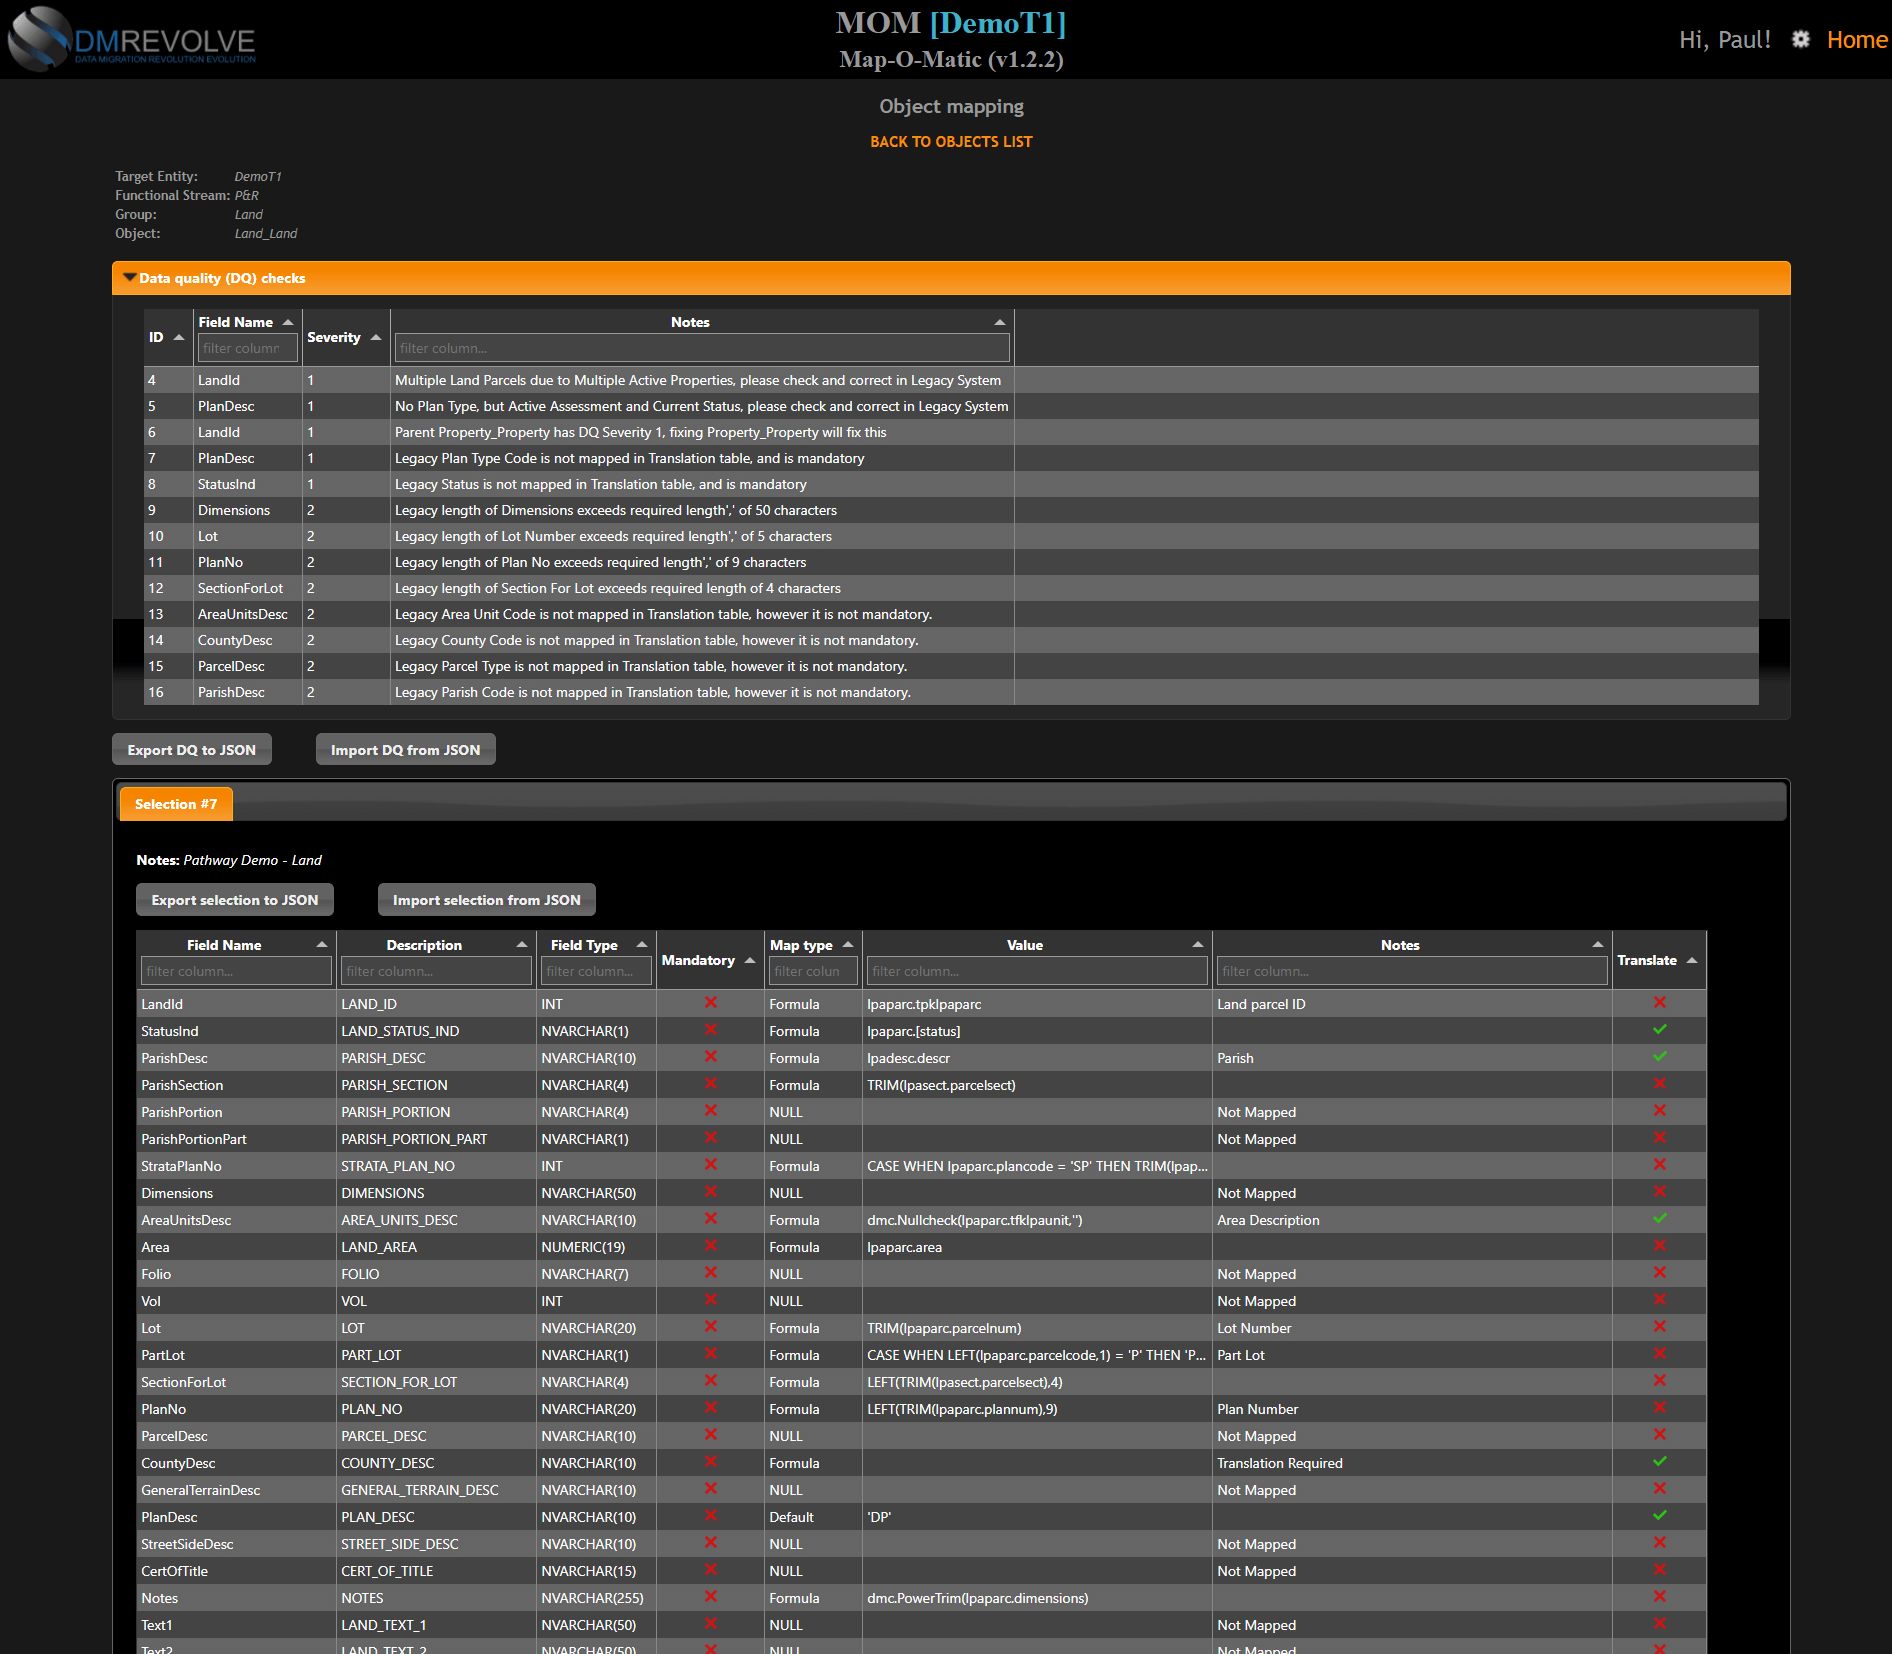Toggle Mandatory cross for LandId row
This screenshot has width=1892, height=1654.
click(711, 1003)
